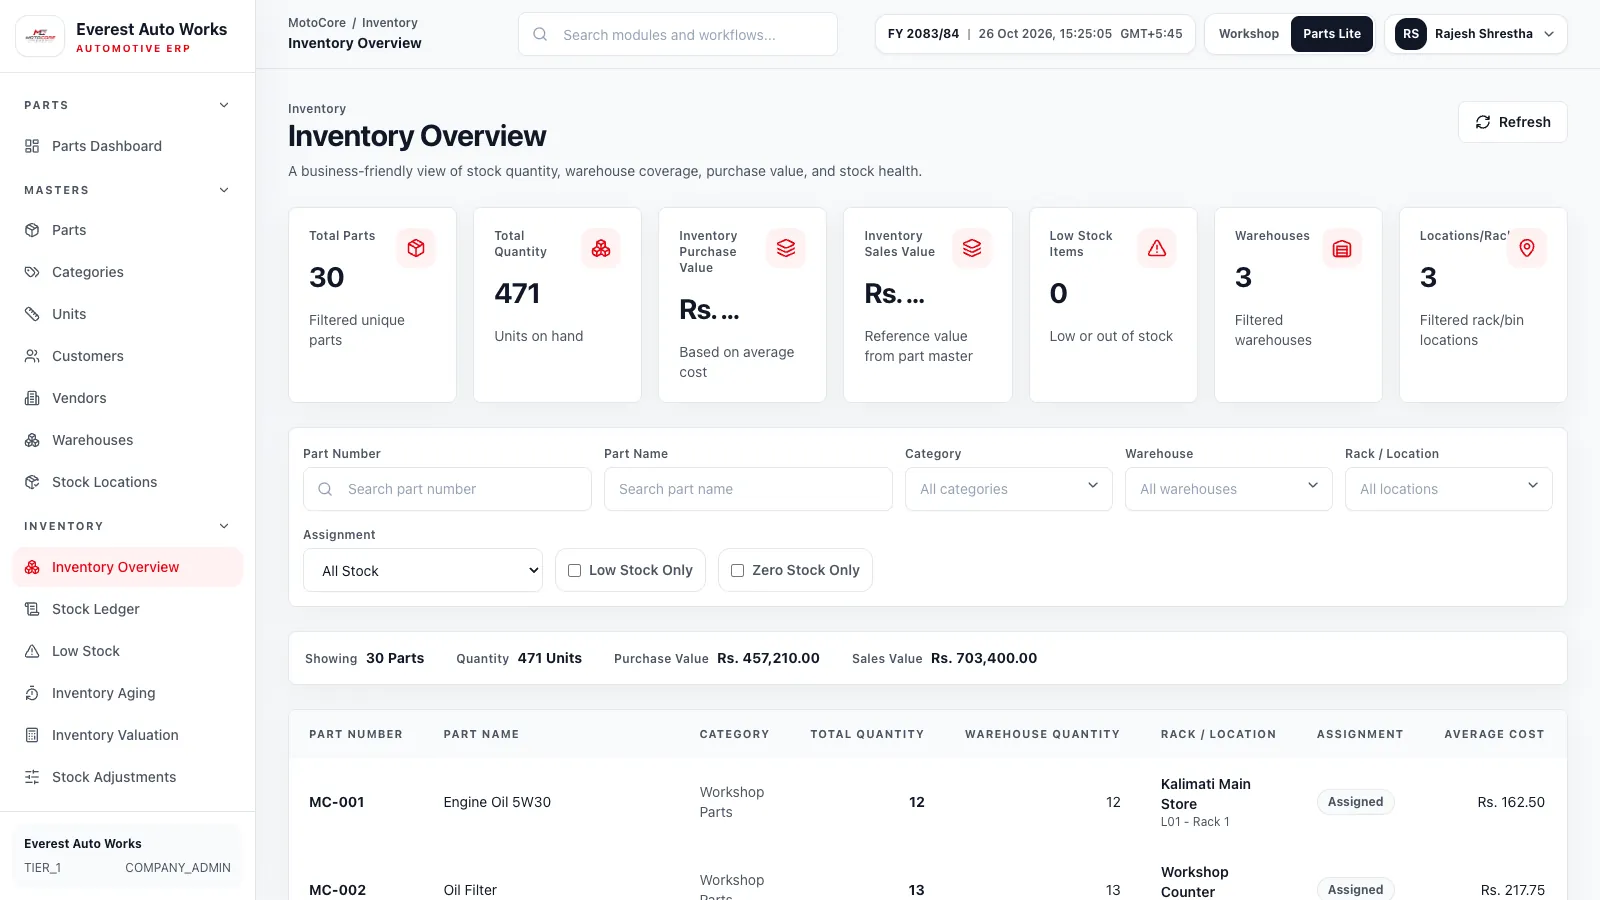Click the Locations/Rack card pin icon

[x=1527, y=248]
